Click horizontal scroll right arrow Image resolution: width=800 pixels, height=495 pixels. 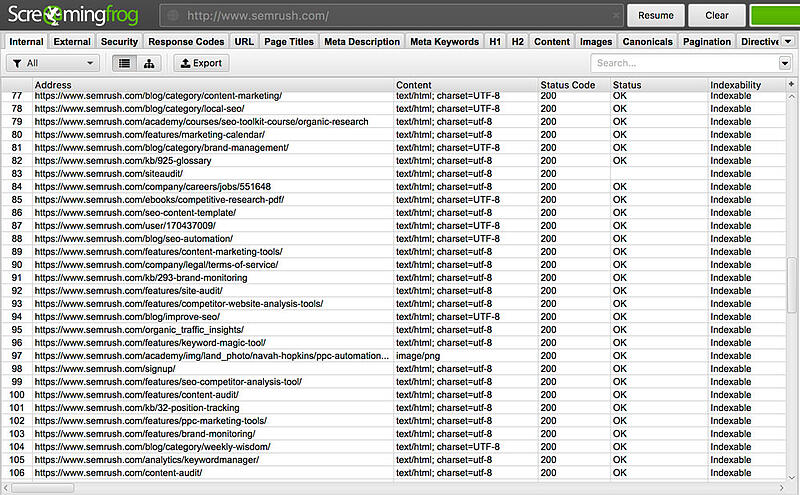[781, 488]
